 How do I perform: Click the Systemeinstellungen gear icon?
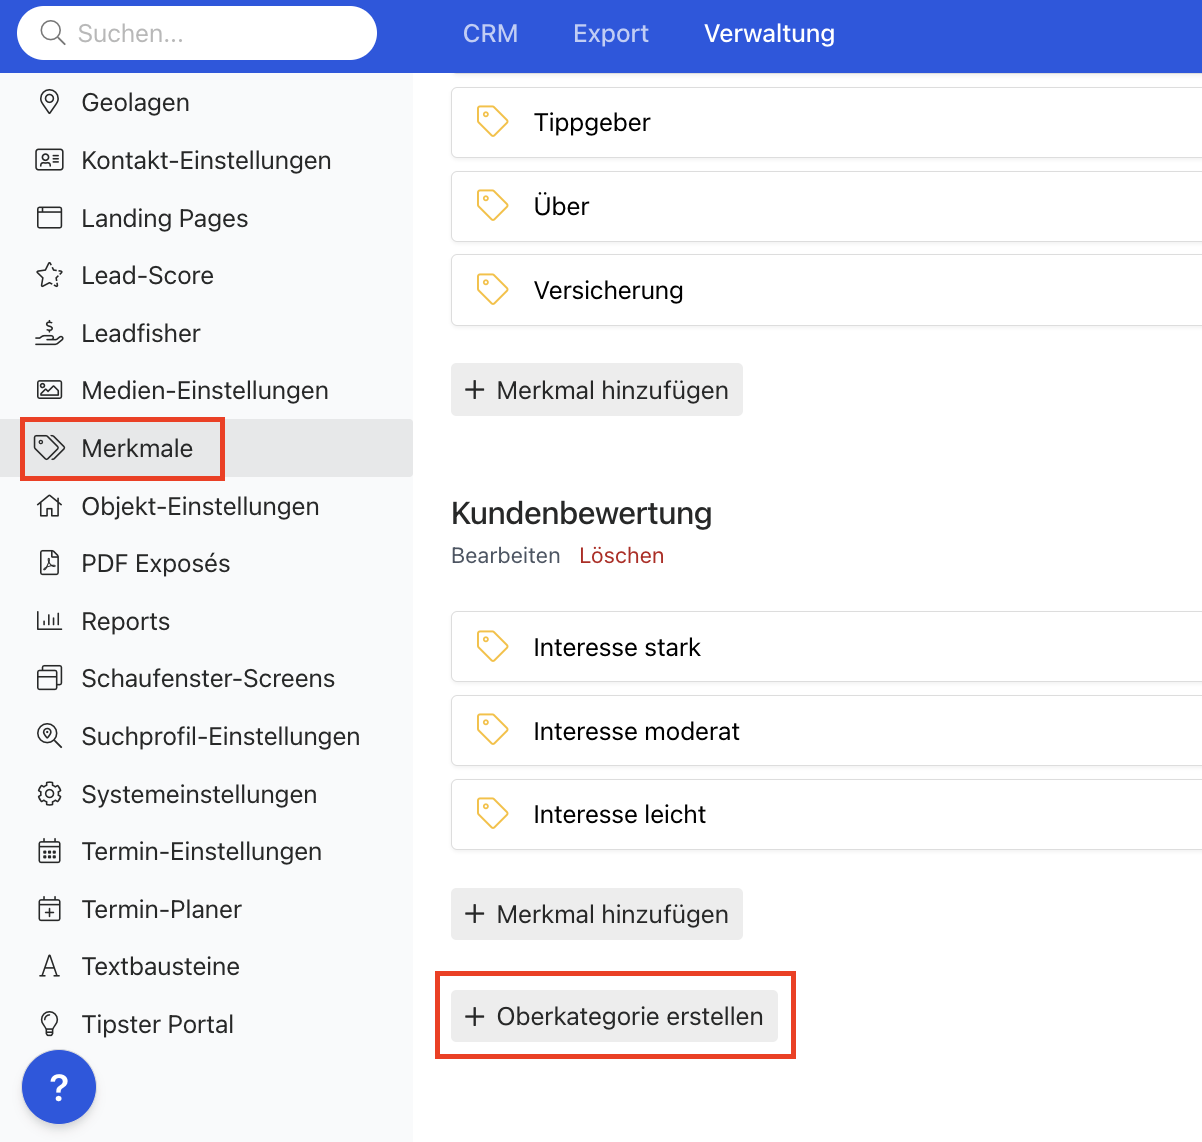point(49,794)
